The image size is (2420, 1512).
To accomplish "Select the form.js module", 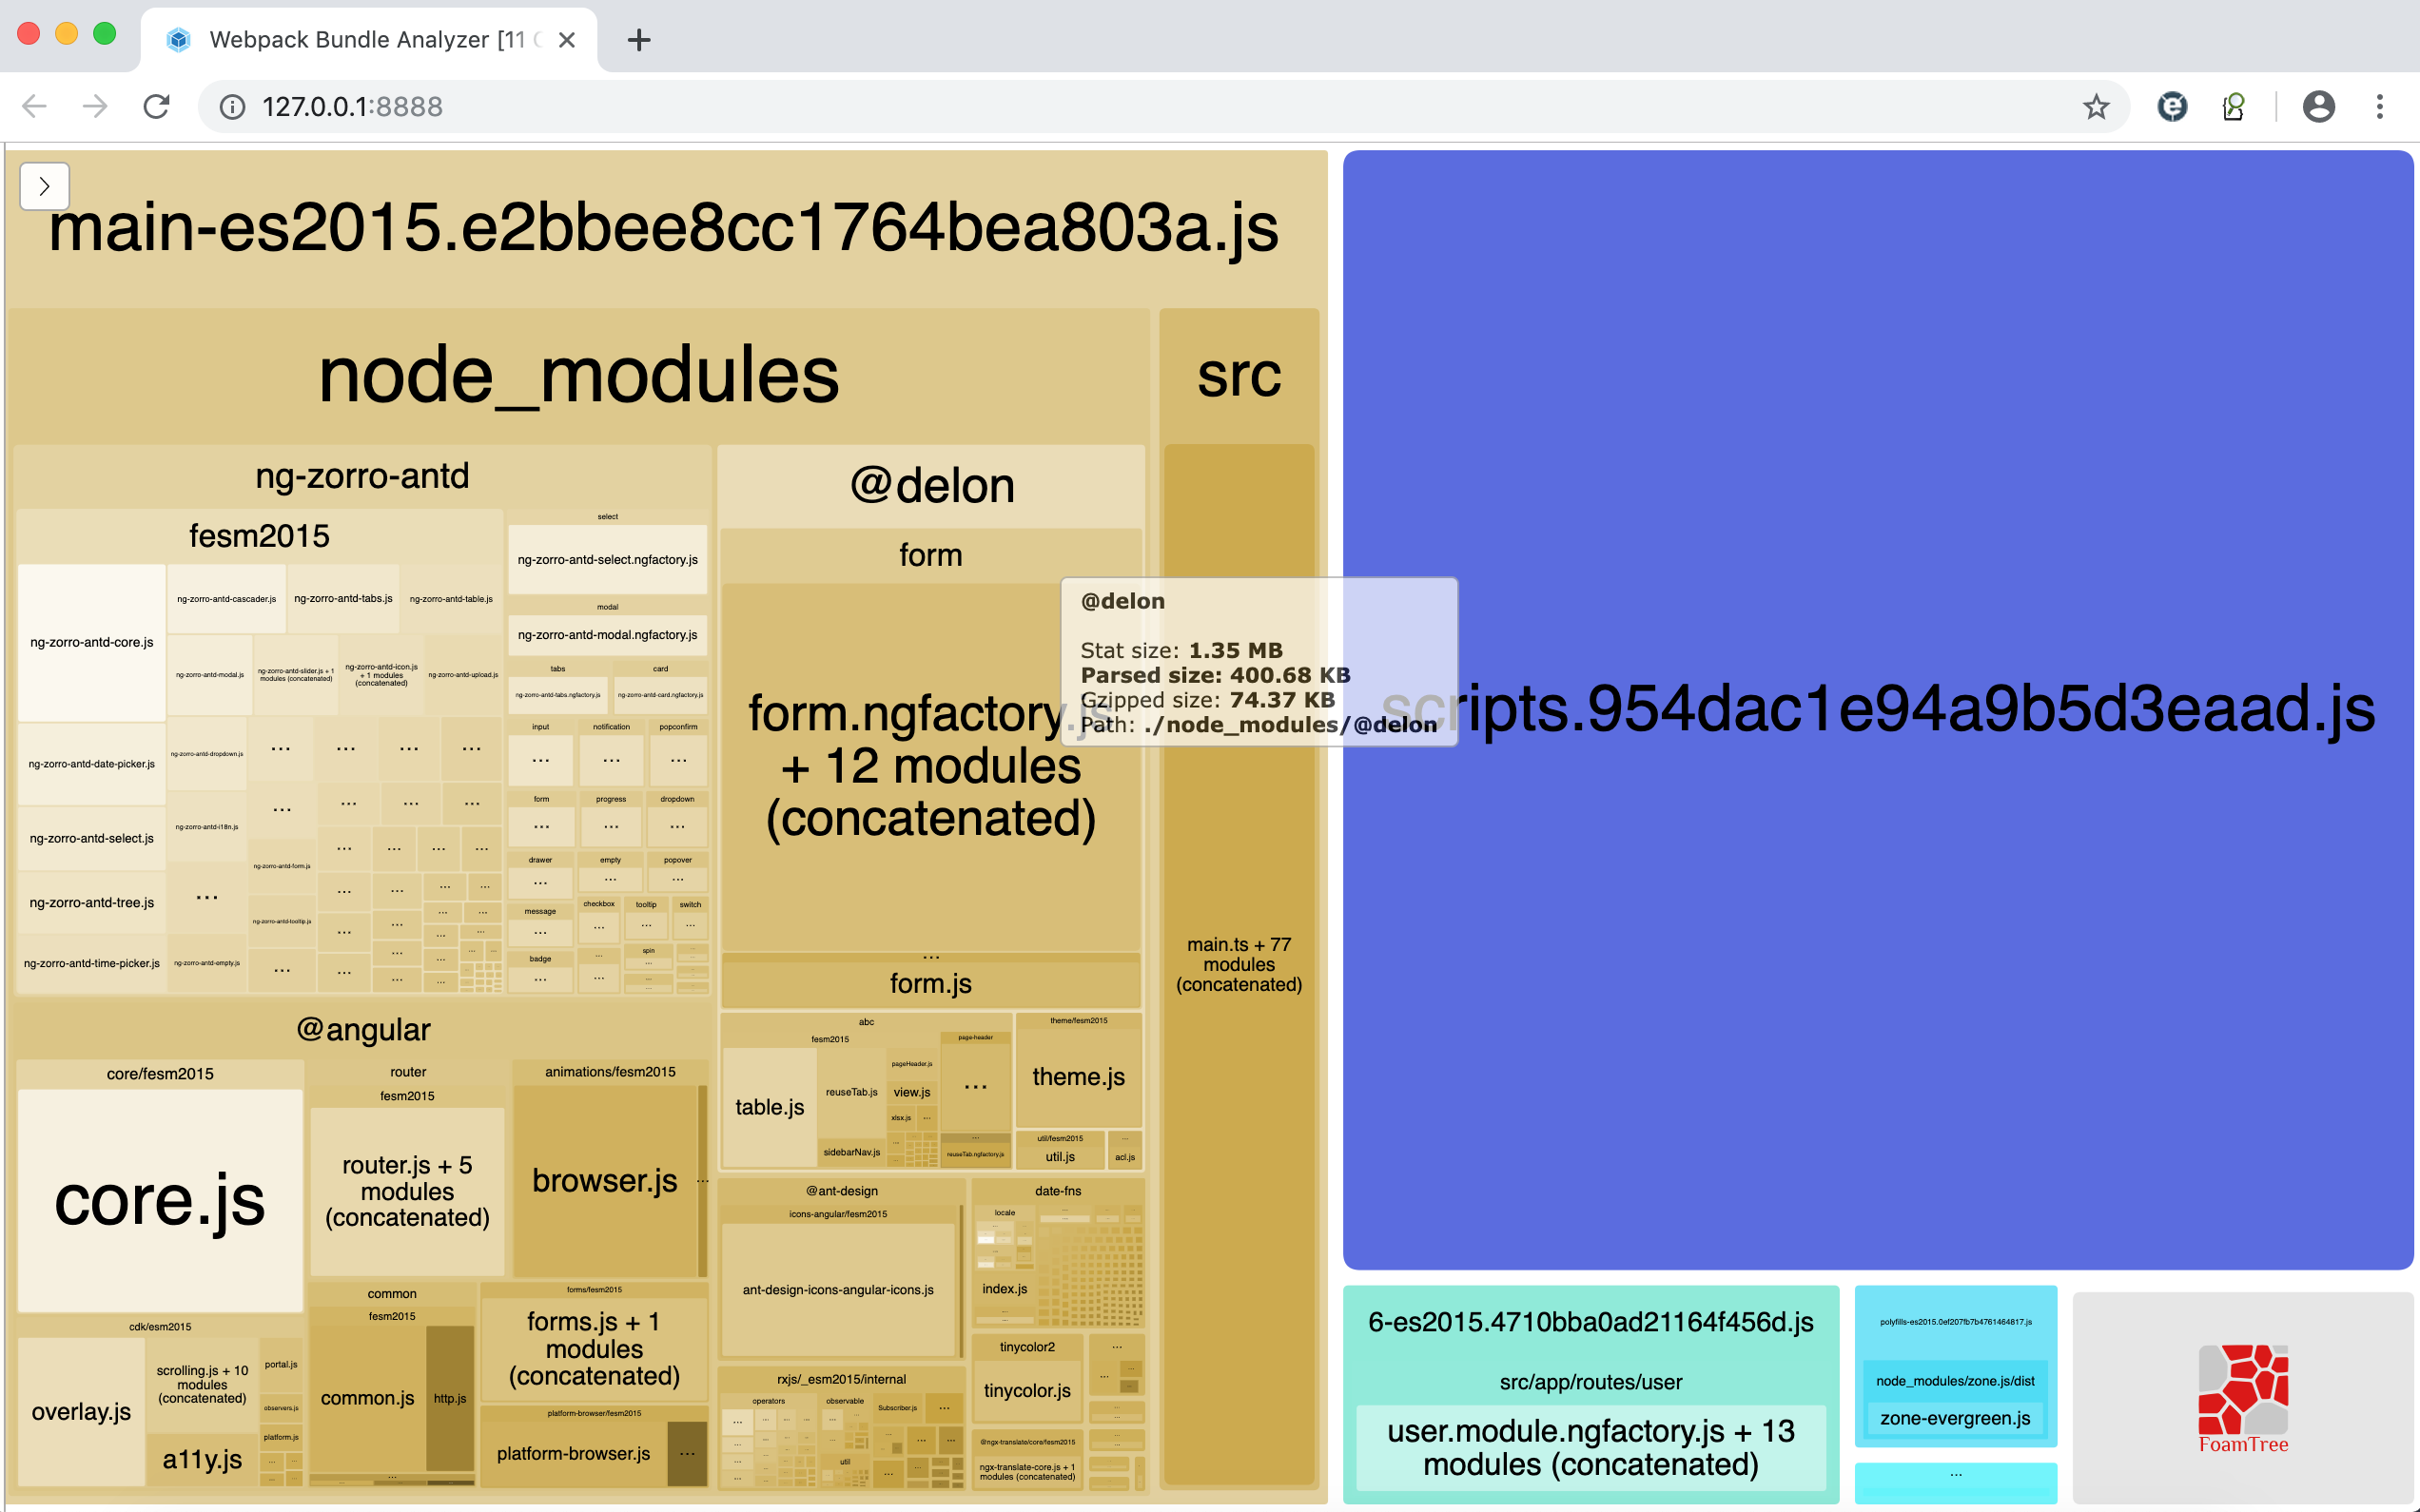I will pyautogui.click(x=931, y=984).
